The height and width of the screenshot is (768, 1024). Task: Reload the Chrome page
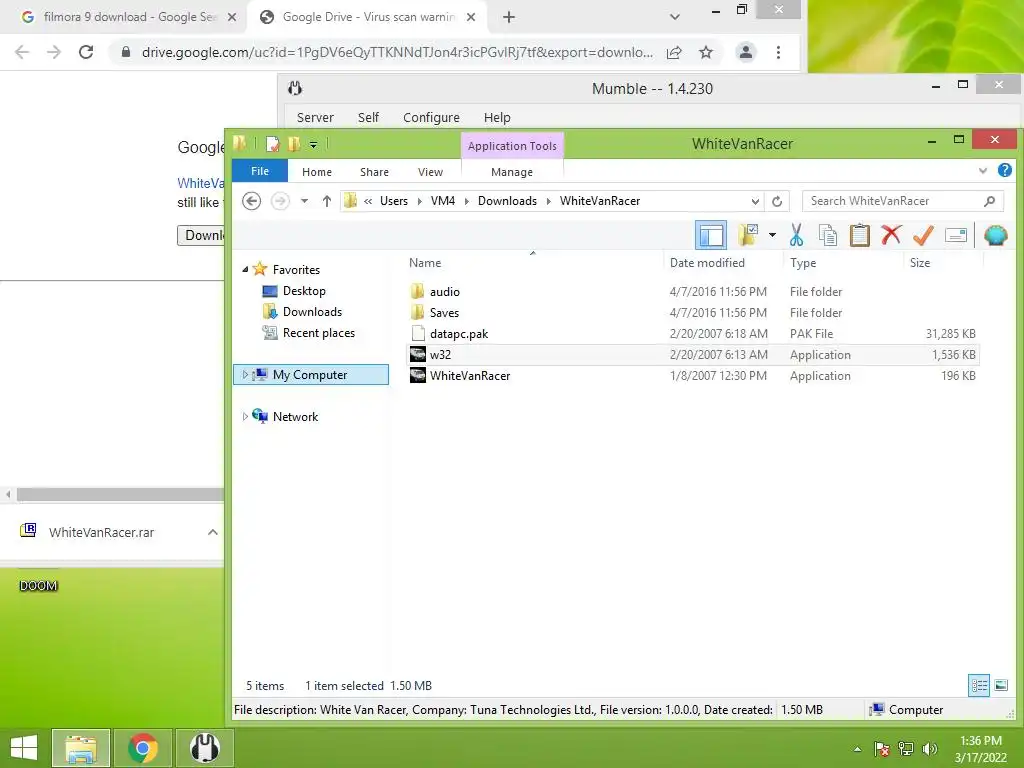[x=86, y=52]
